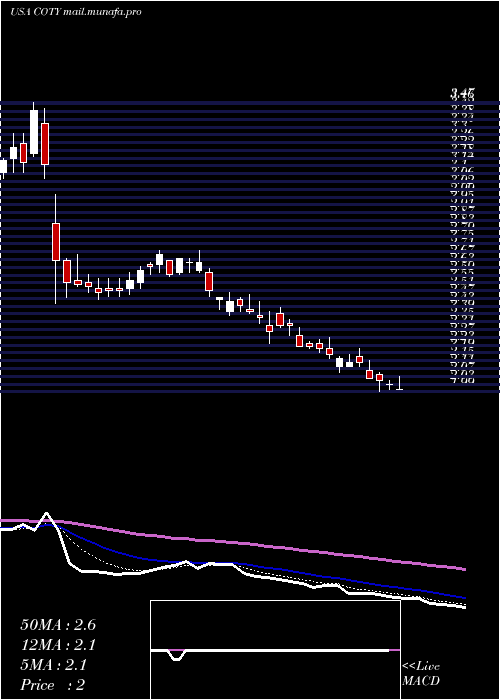Select the '12MA : 2.1' readout
The height and width of the screenshot is (700, 500).
click(58, 645)
